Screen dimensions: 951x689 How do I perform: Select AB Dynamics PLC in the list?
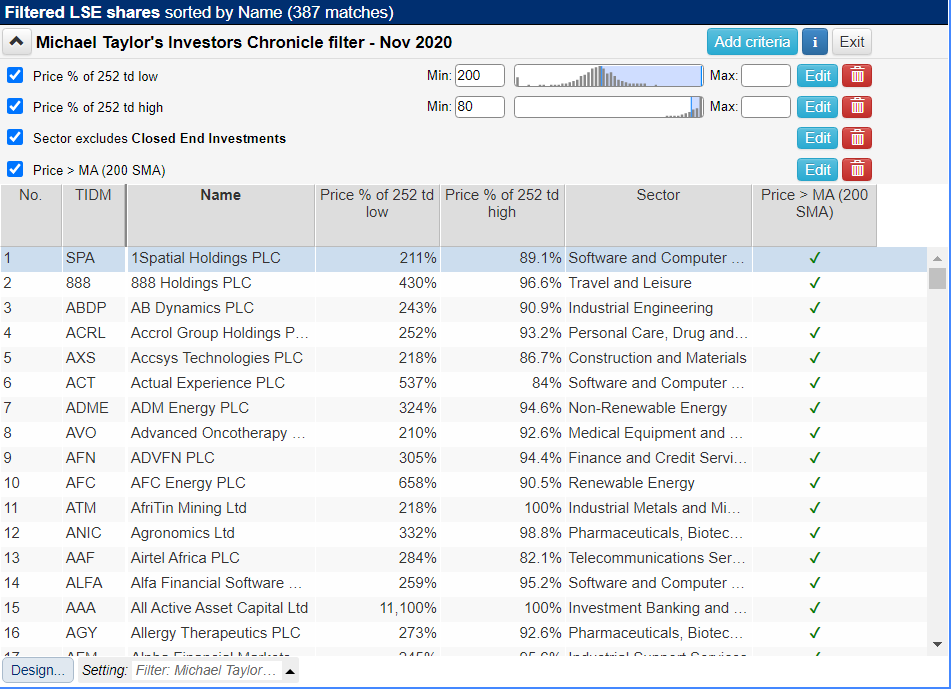192,308
